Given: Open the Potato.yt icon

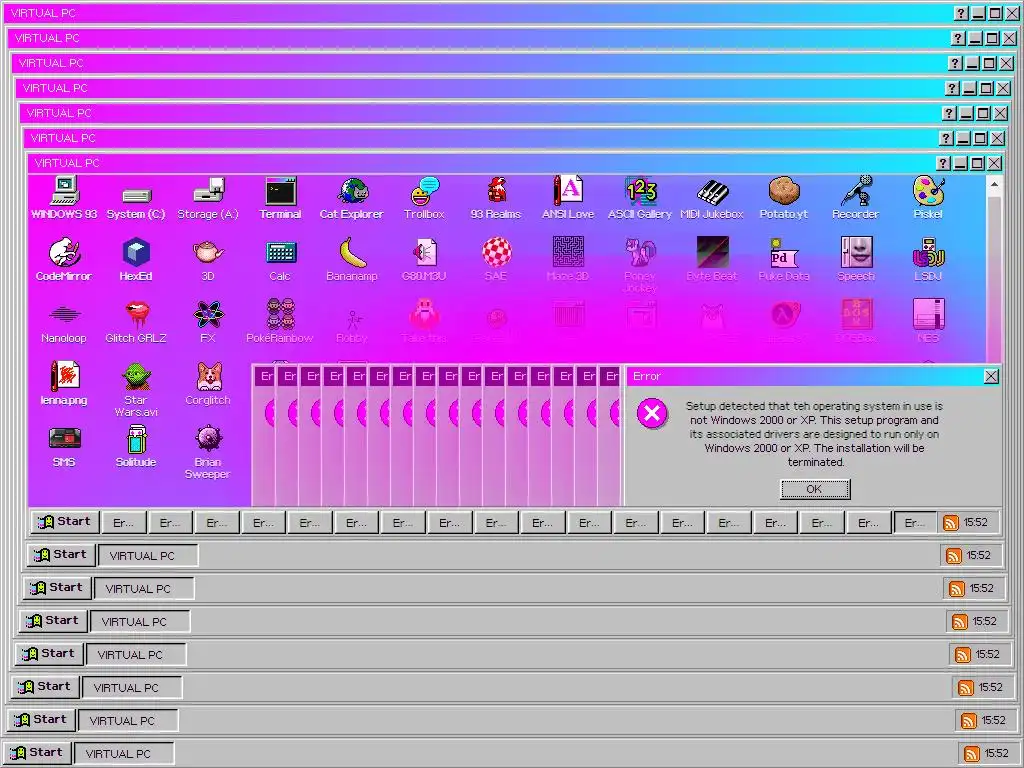Looking at the screenshot, I should click(784, 197).
